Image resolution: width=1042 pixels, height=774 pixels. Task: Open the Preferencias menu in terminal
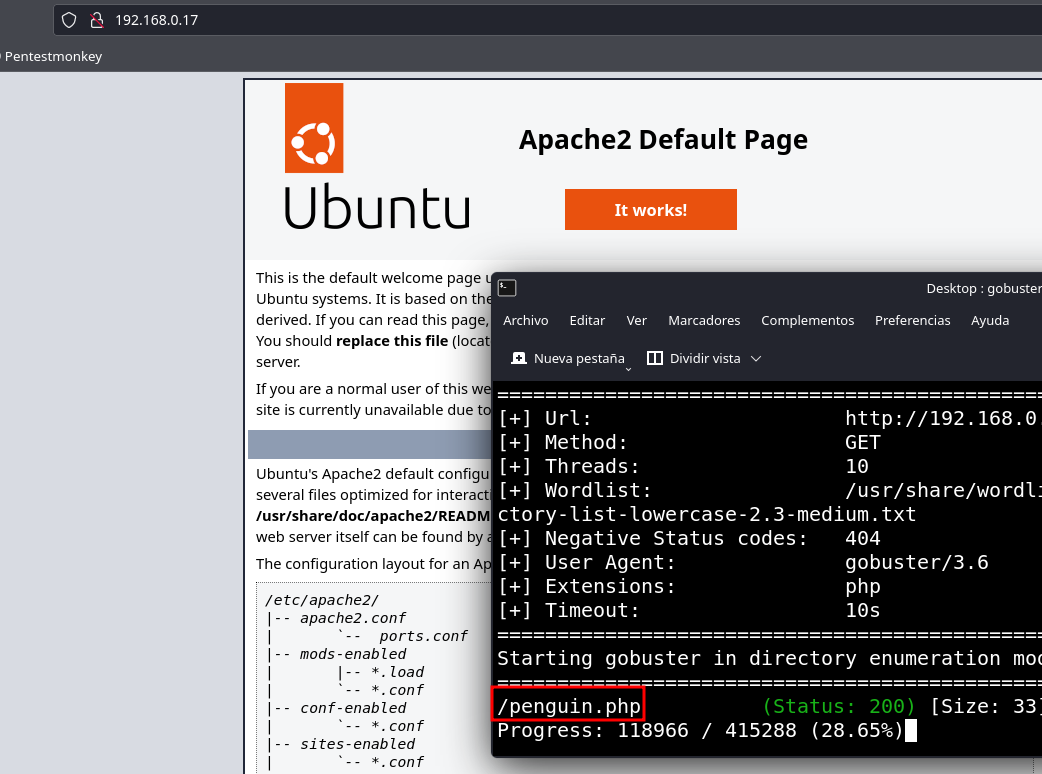click(912, 320)
